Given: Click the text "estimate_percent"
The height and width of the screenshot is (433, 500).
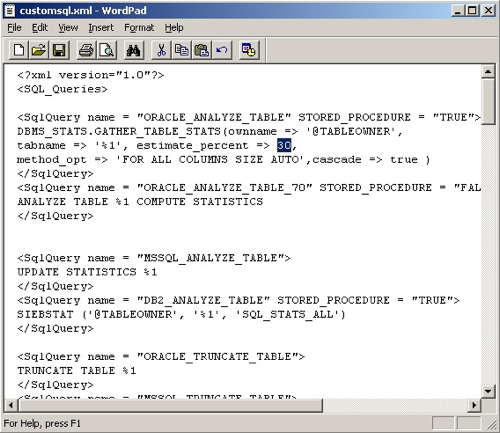Looking at the screenshot, I should click(192, 146).
